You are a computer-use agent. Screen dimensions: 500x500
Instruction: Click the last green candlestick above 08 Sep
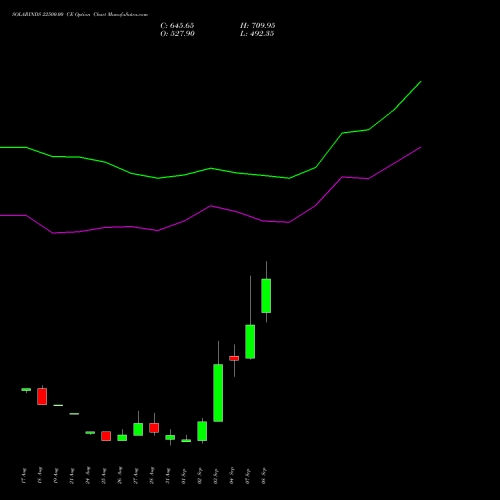point(266,296)
